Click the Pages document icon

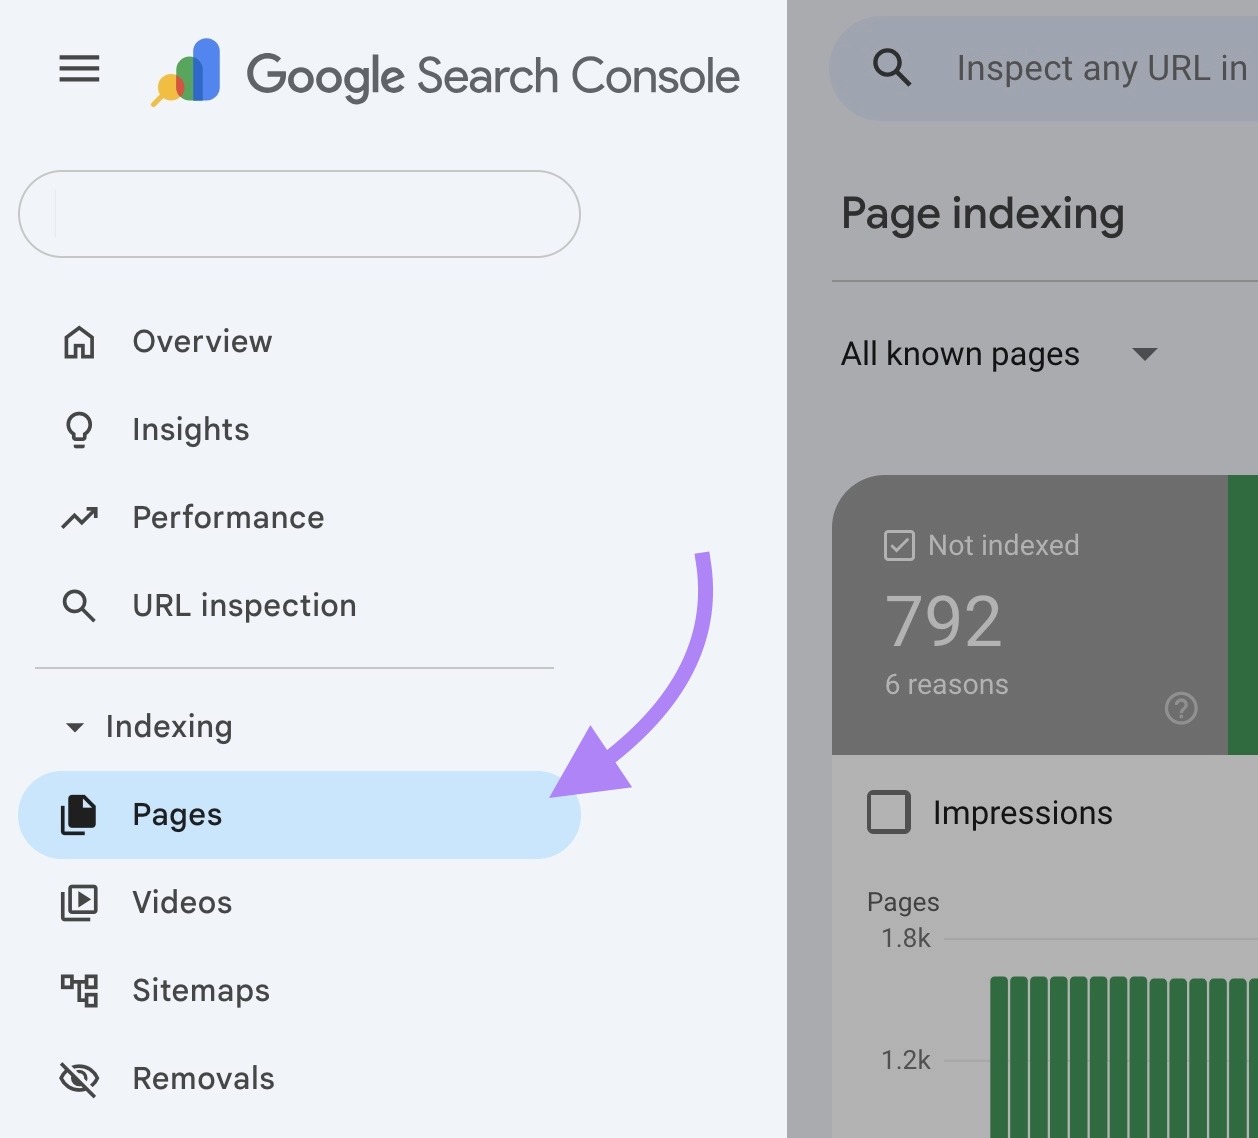(x=77, y=814)
